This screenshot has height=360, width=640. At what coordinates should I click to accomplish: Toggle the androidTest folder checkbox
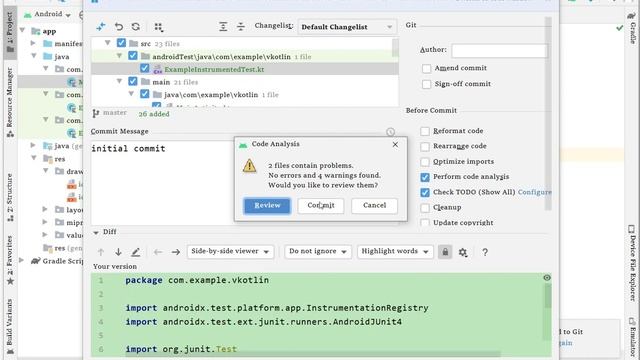(x=133, y=56)
